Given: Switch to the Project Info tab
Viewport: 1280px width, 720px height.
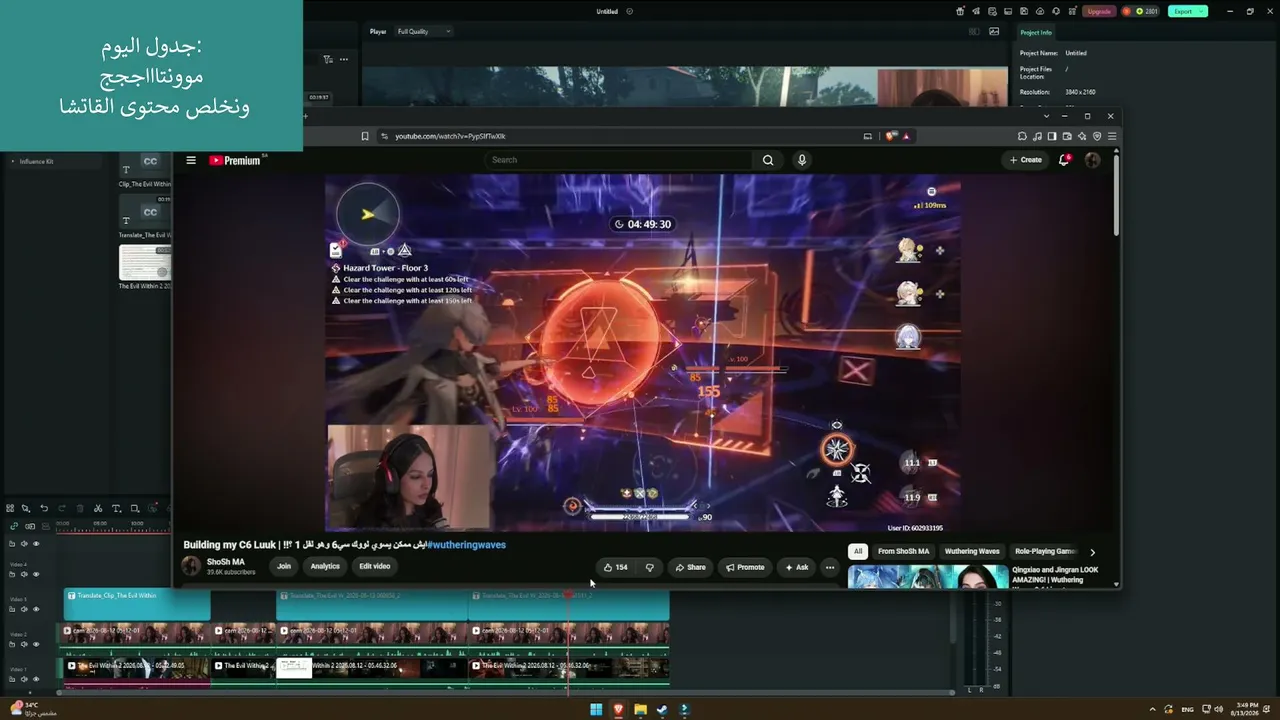Looking at the screenshot, I should tap(1035, 32).
